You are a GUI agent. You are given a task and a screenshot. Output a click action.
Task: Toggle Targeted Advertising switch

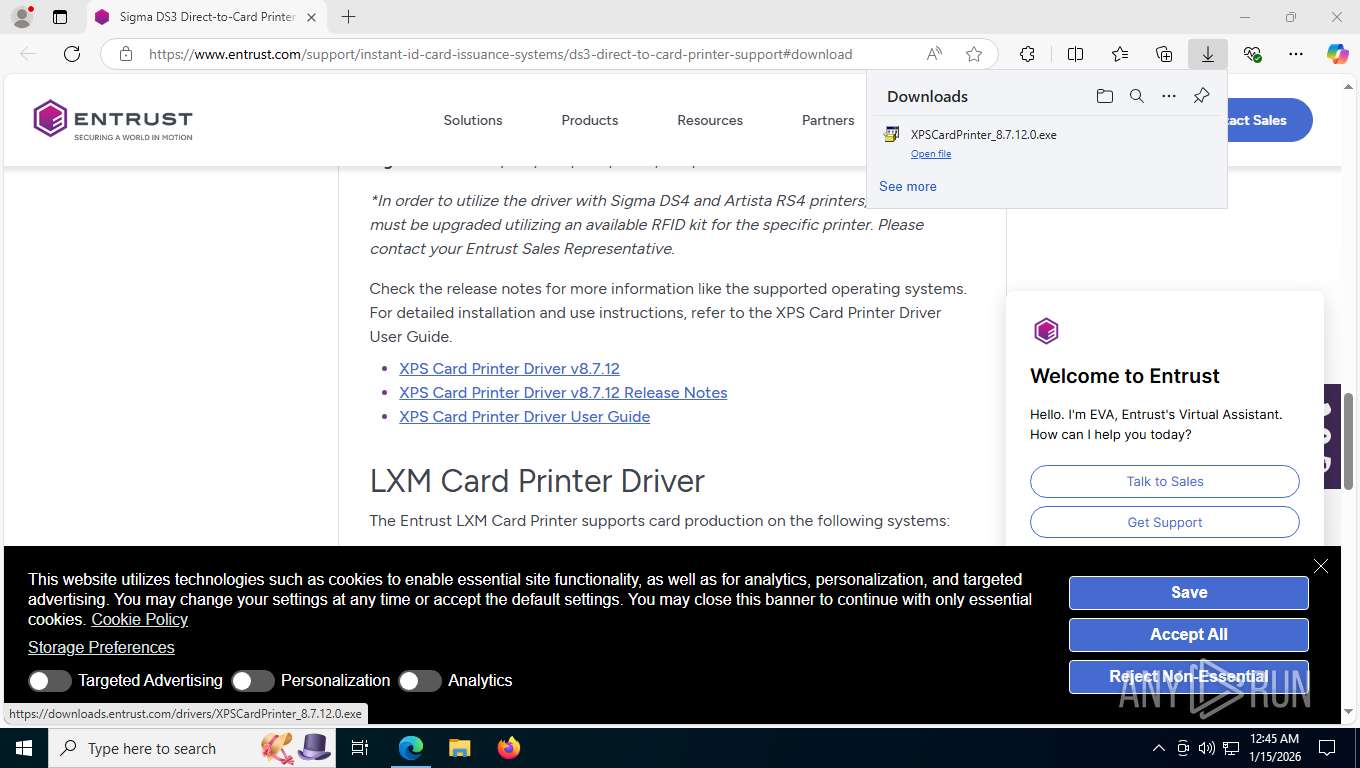[50, 680]
